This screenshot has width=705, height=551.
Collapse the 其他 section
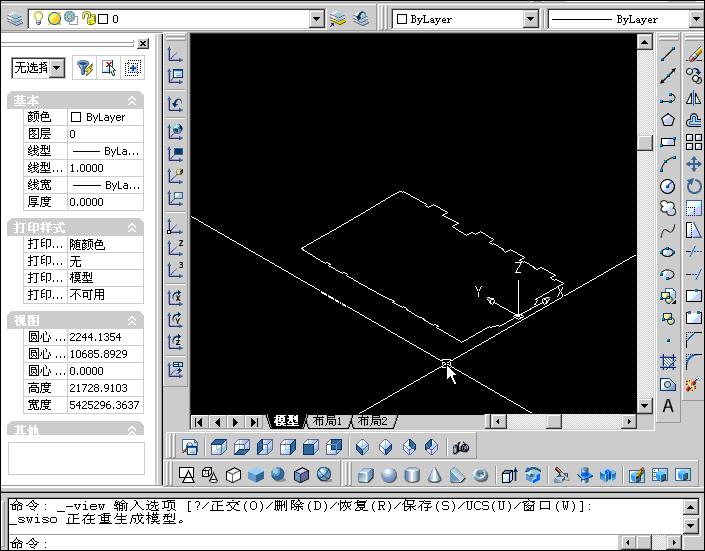click(132, 430)
